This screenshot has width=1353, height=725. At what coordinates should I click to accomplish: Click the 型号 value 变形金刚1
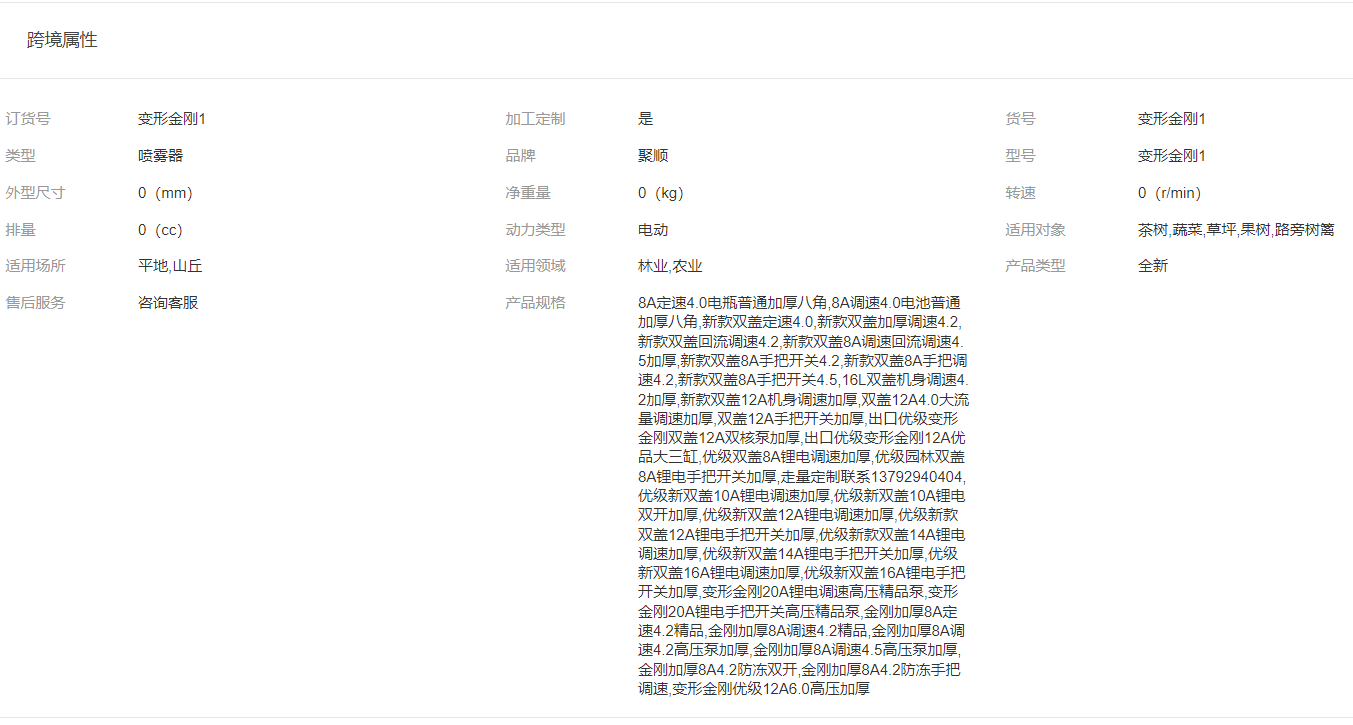click(1171, 156)
